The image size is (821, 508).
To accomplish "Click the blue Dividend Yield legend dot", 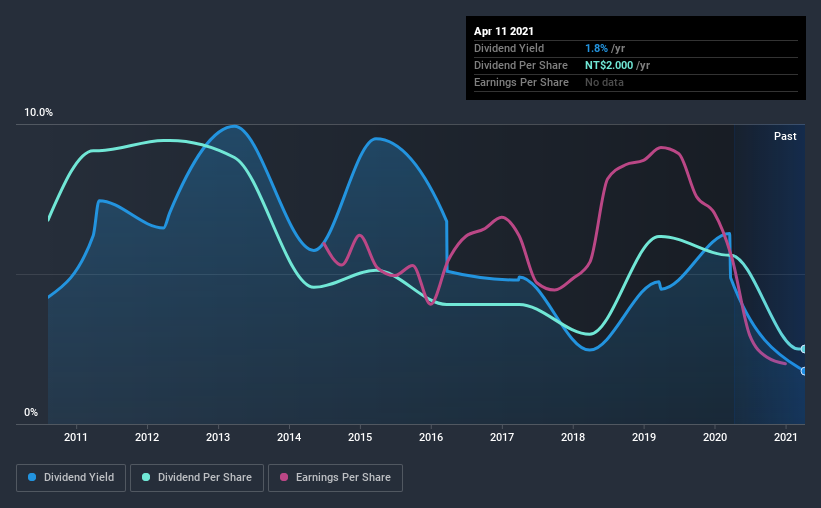I will point(32,477).
